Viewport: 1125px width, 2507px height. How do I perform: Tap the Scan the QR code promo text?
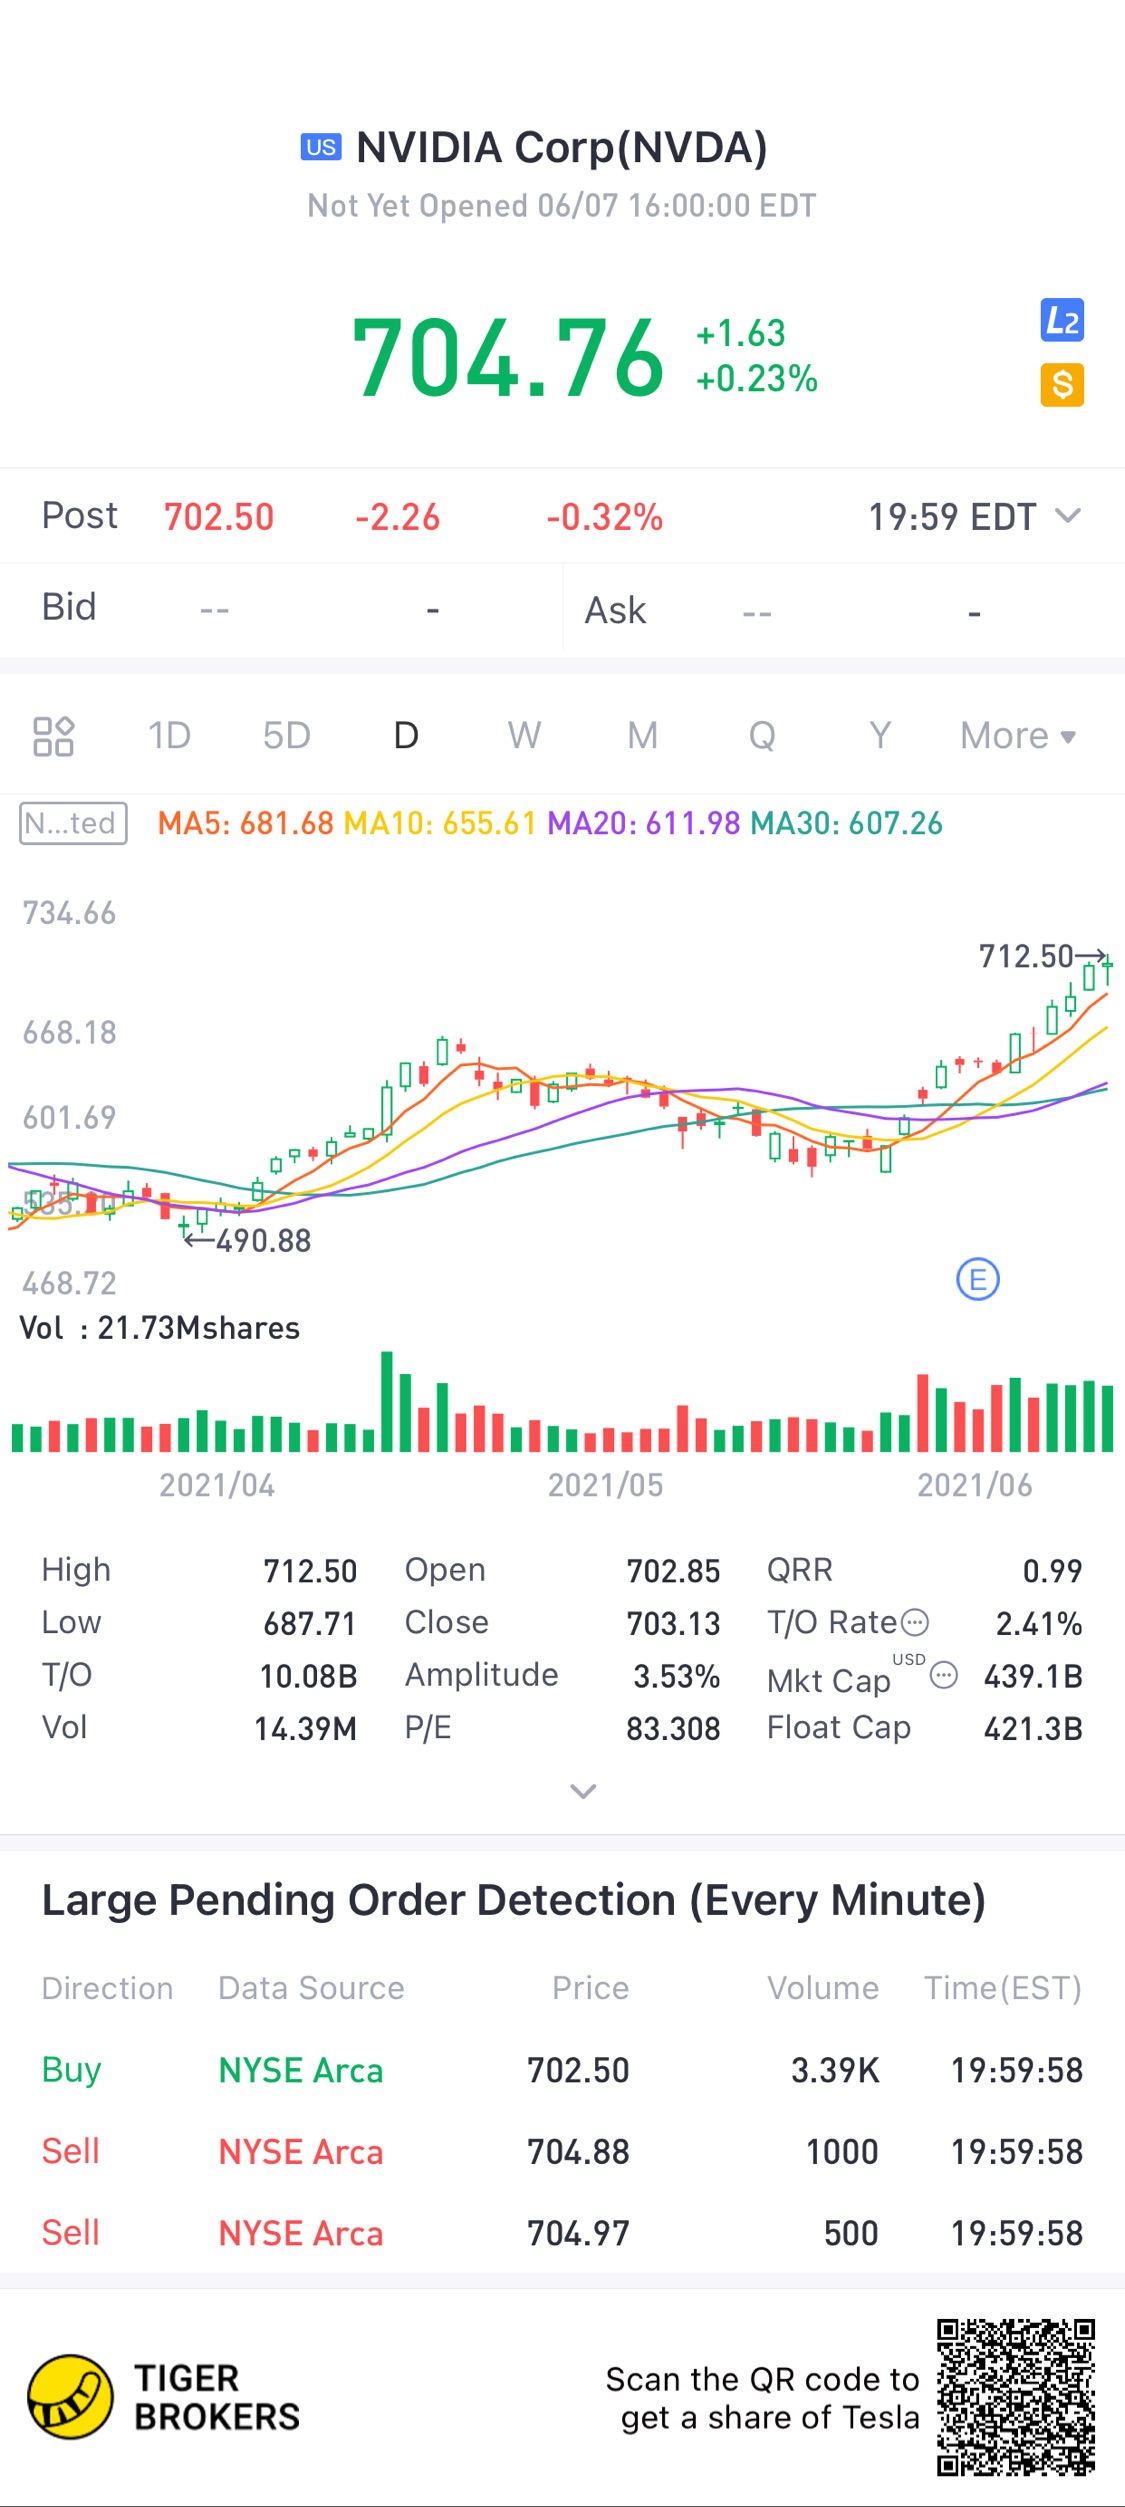[x=762, y=2398]
